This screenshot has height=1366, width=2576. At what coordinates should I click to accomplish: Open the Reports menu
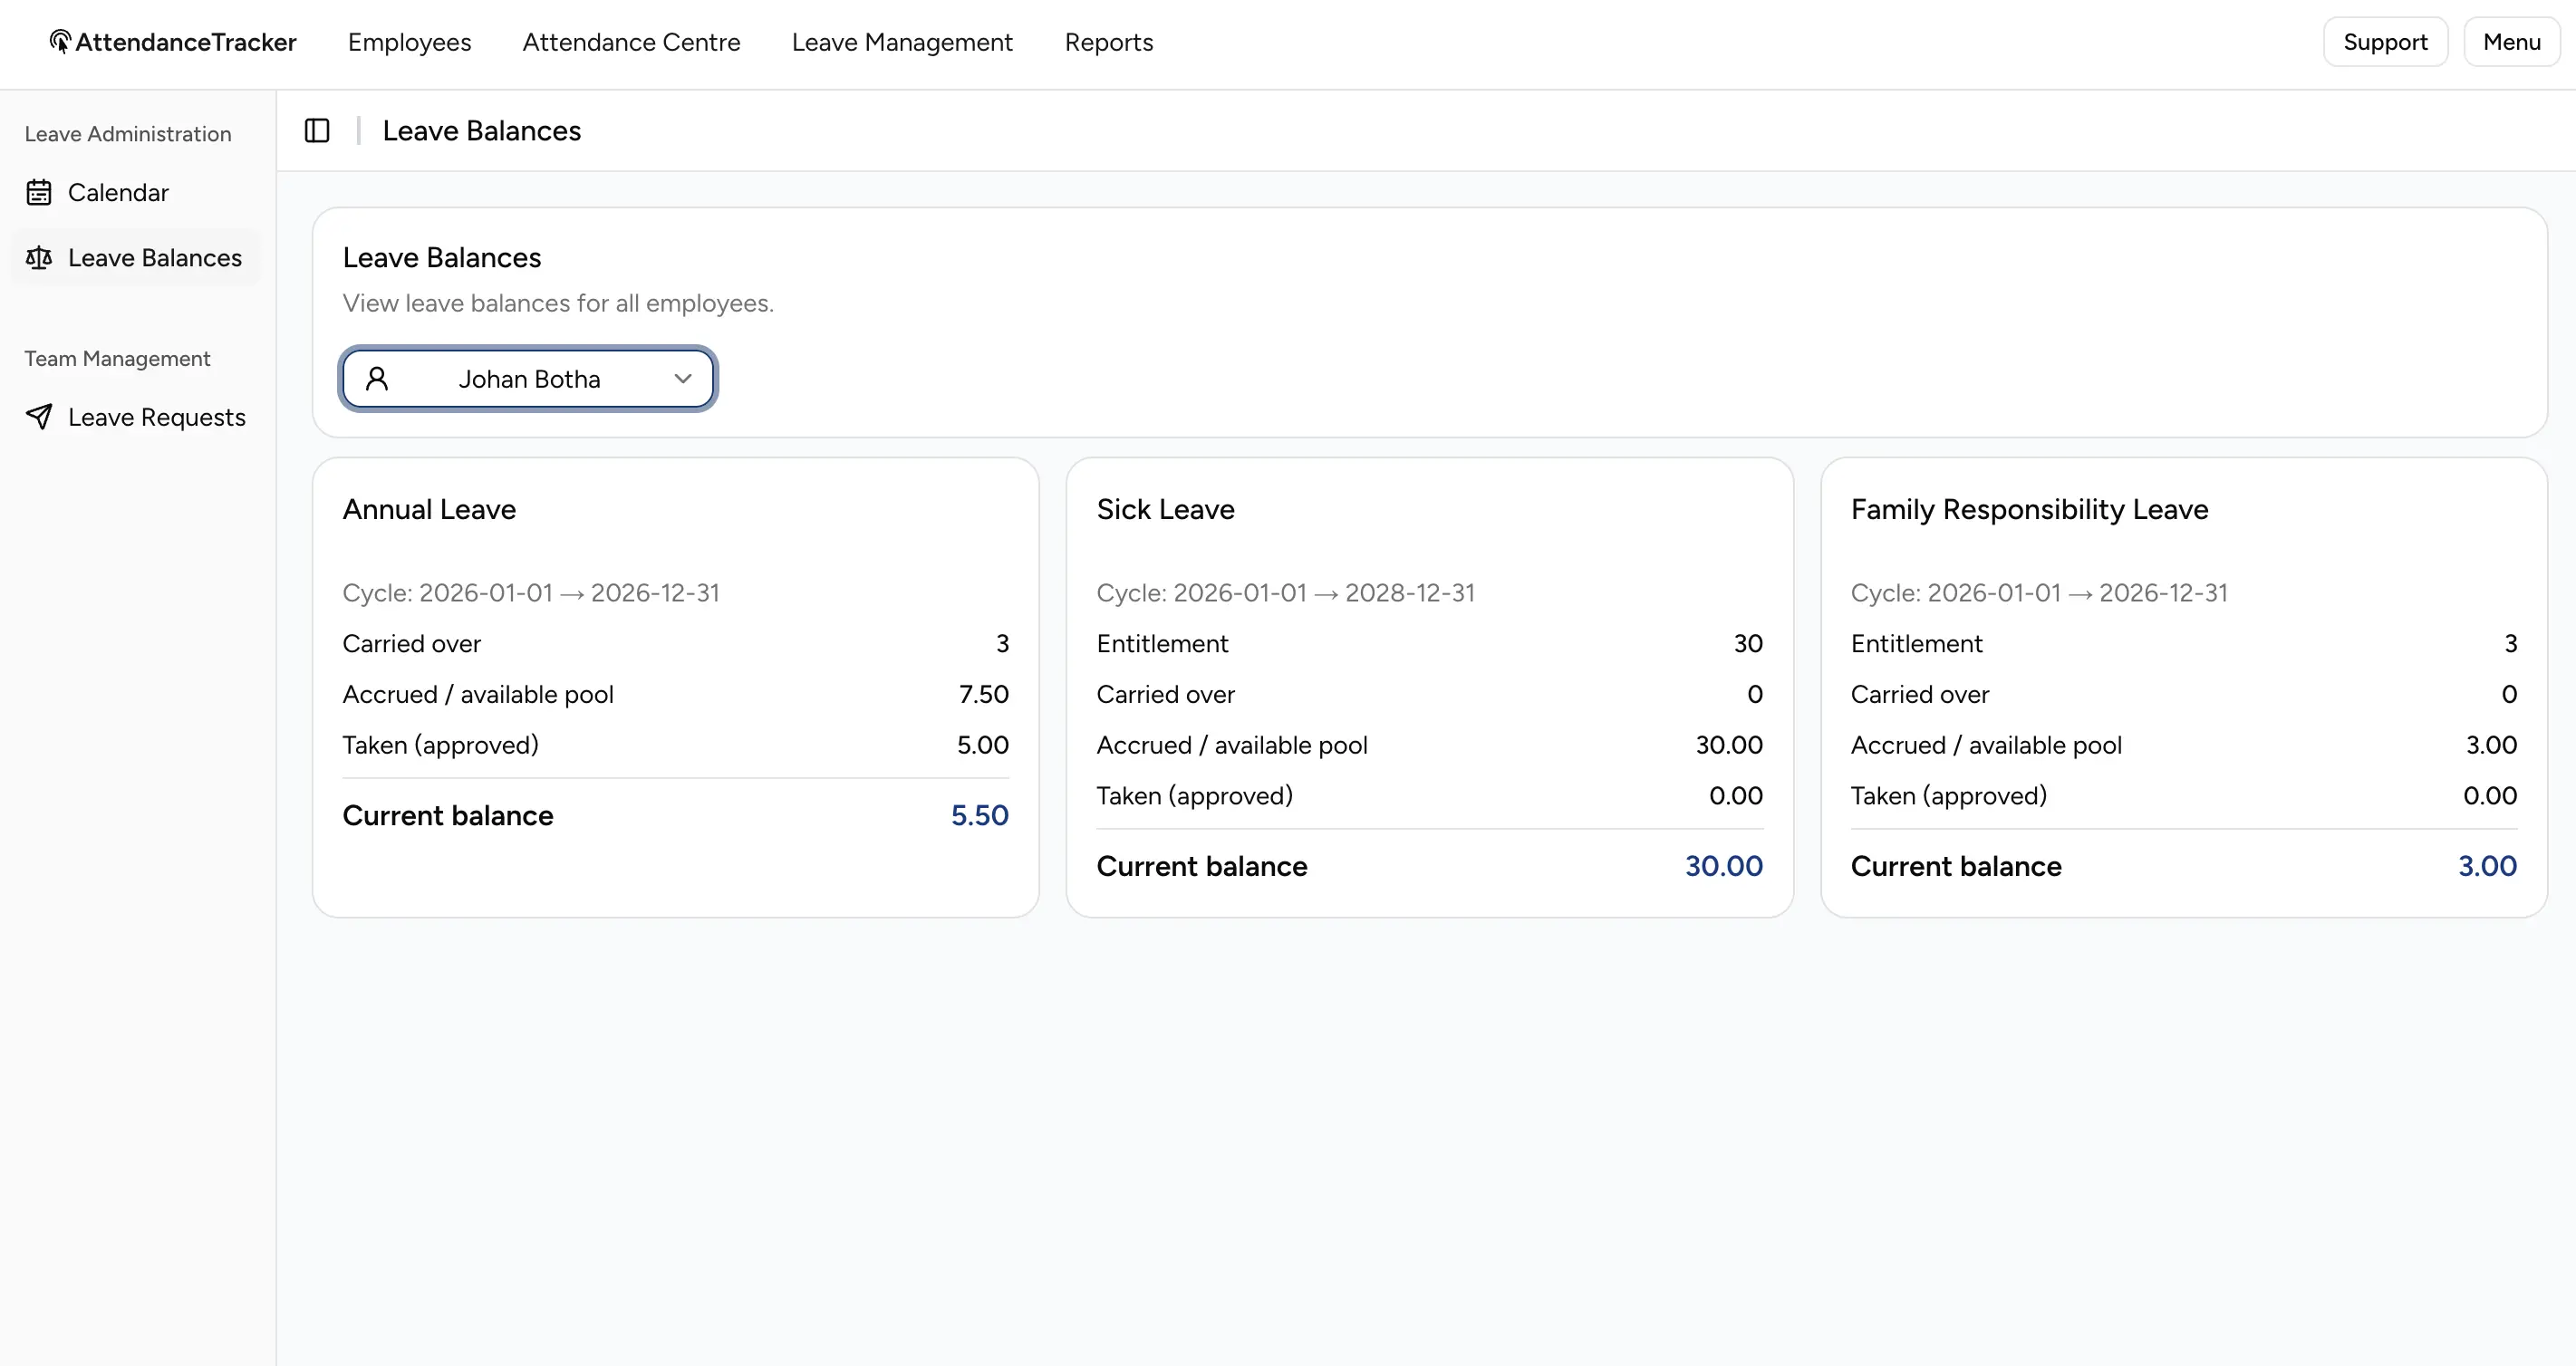click(1108, 42)
